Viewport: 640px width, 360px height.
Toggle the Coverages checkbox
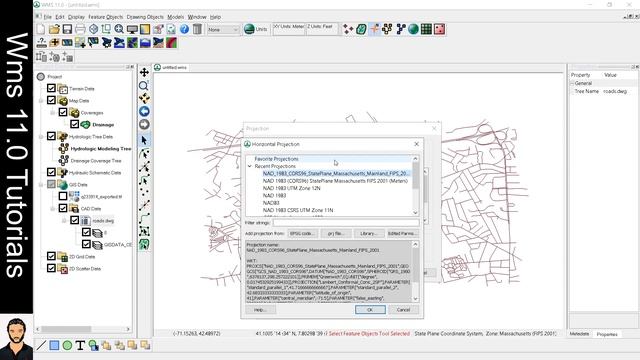(x=63, y=112)
